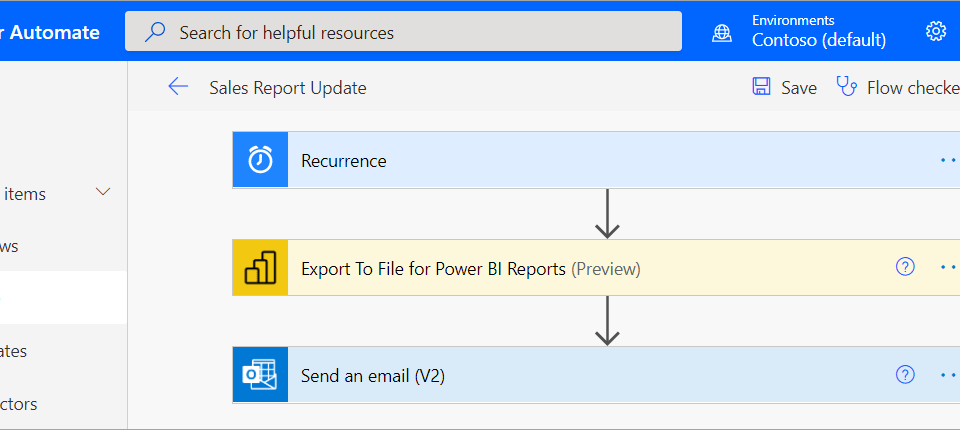Expand the Recurrence step card
Image resolution: width=960 pixels, height=430 pixels.
click(600, 160)
